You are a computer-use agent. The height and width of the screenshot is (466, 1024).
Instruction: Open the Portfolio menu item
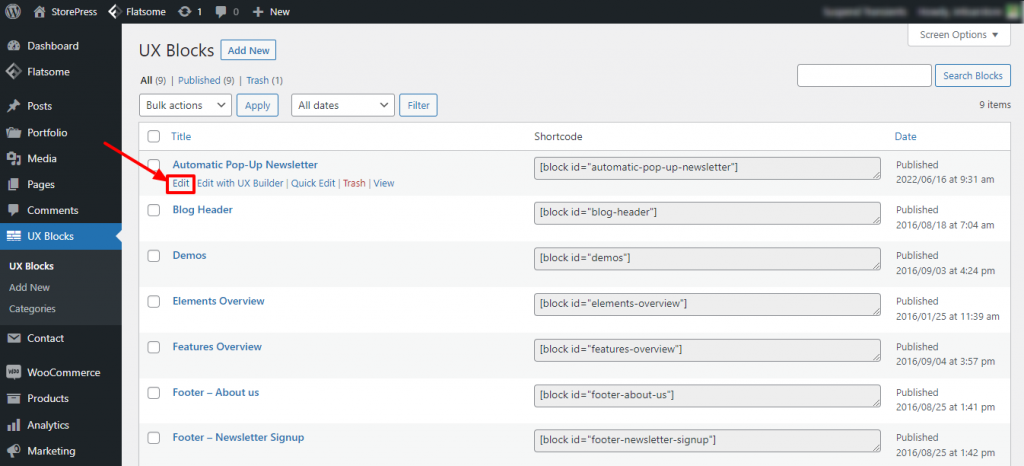tap(61, 132)
